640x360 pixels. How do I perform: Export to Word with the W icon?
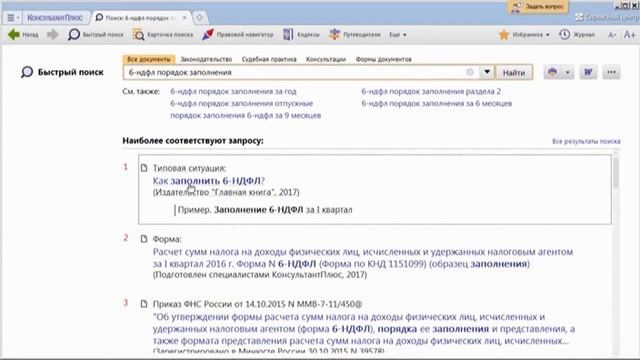point(588,72)
